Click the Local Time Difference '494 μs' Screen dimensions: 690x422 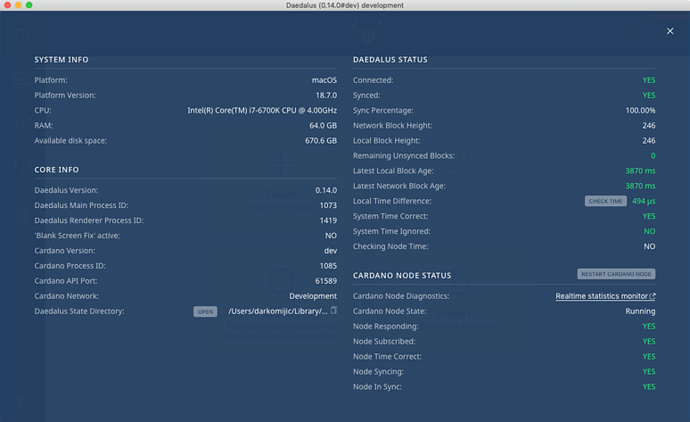pyautogui.click(x=643, y=201)
